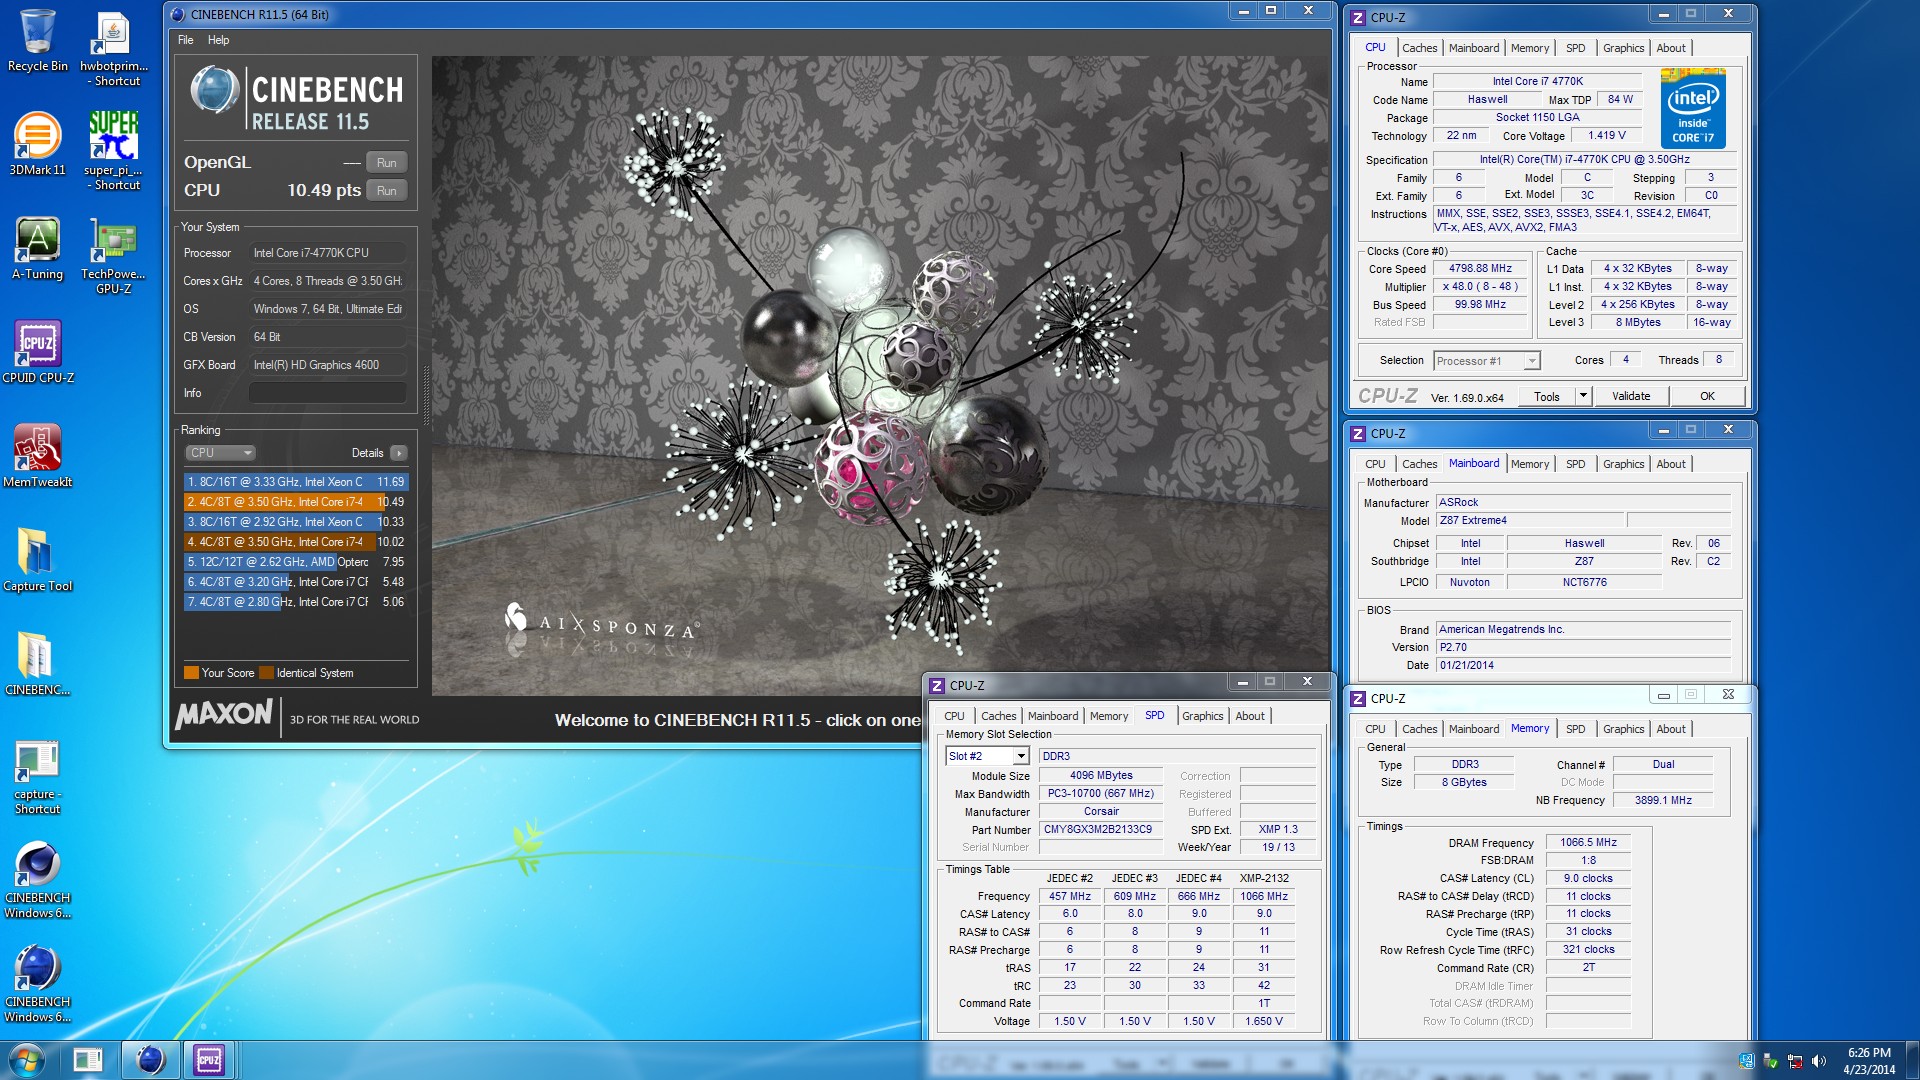
Task: Open Capture Tool folder icon
Action: tap(38, 560)
